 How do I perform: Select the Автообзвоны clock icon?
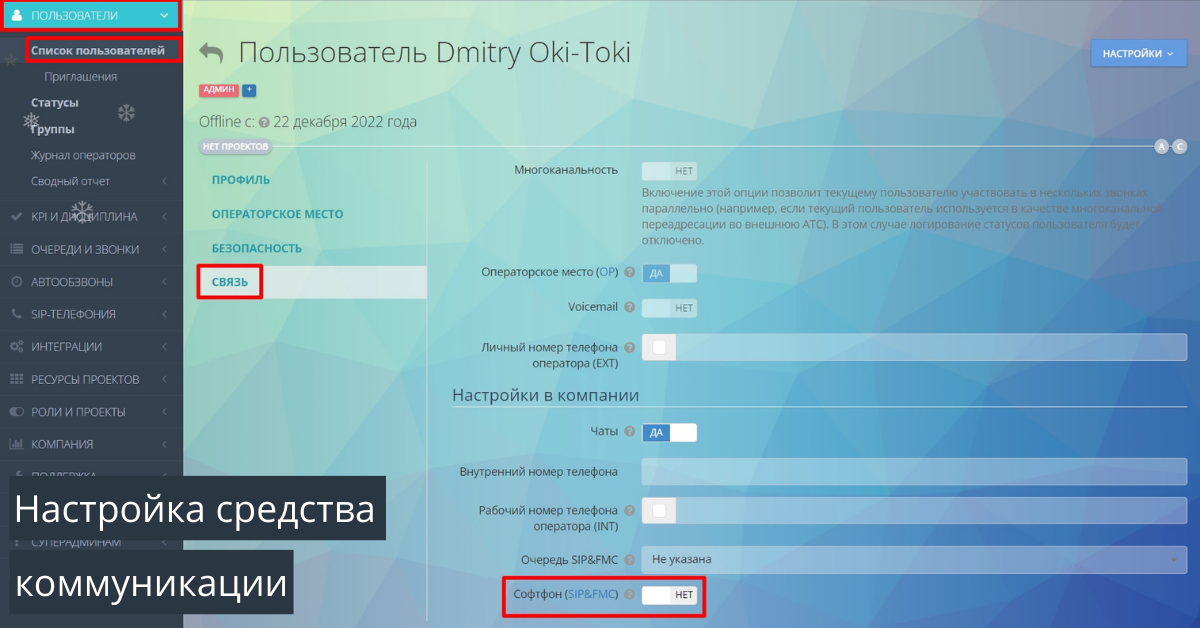click(18, 281)
